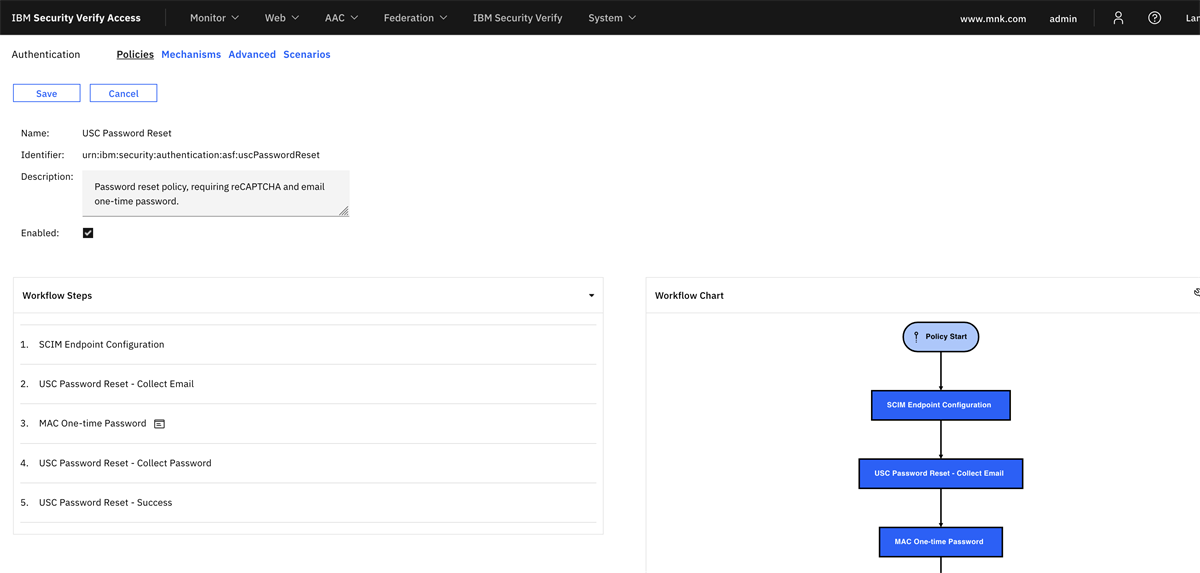Click the Workflow Chart refresh icon
Screen dimensions: 1200x573
(1196, 294)
